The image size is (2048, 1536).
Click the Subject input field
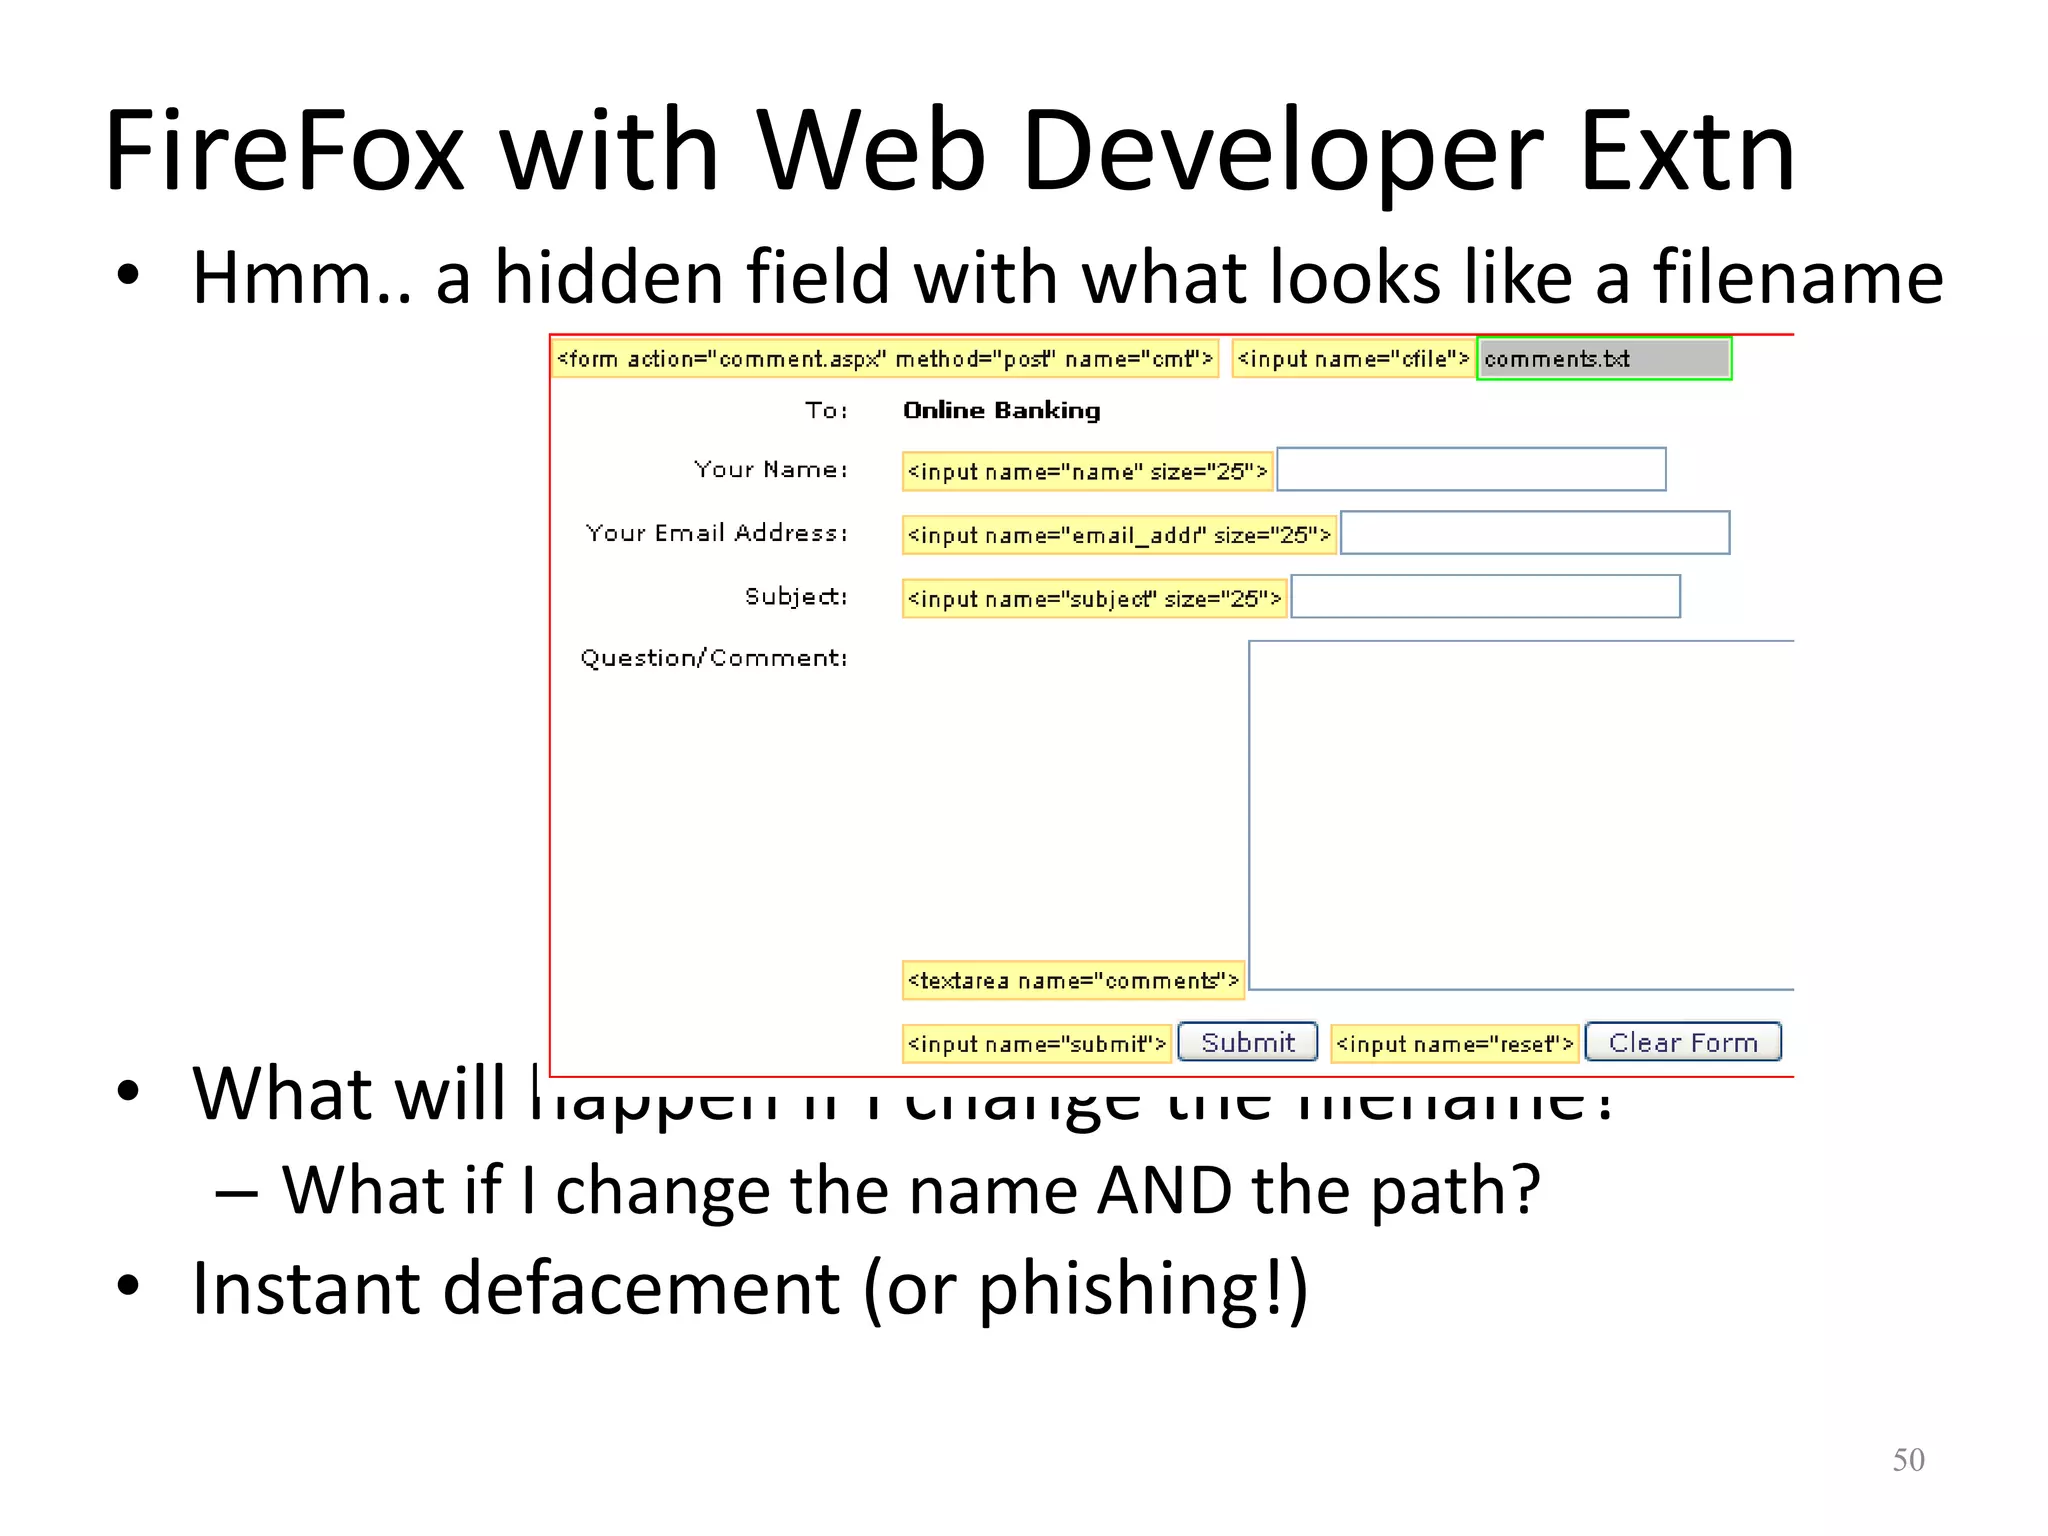pos(1485,596)
